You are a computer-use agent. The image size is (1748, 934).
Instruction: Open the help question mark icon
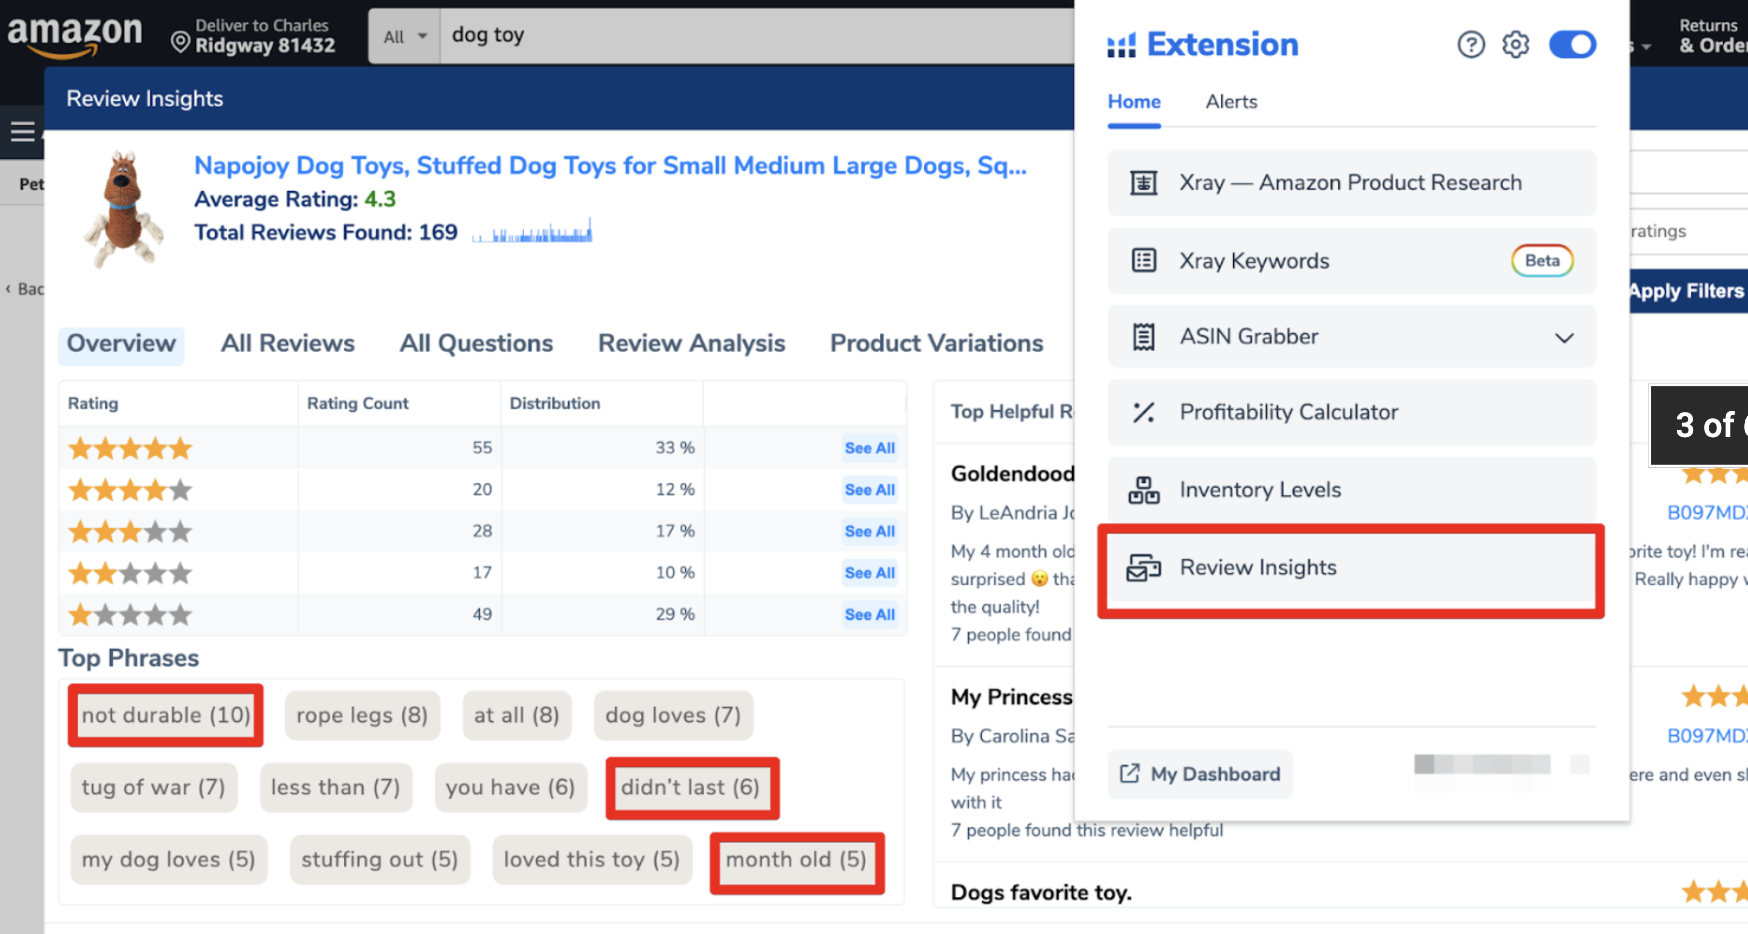tap(1470, 44)
